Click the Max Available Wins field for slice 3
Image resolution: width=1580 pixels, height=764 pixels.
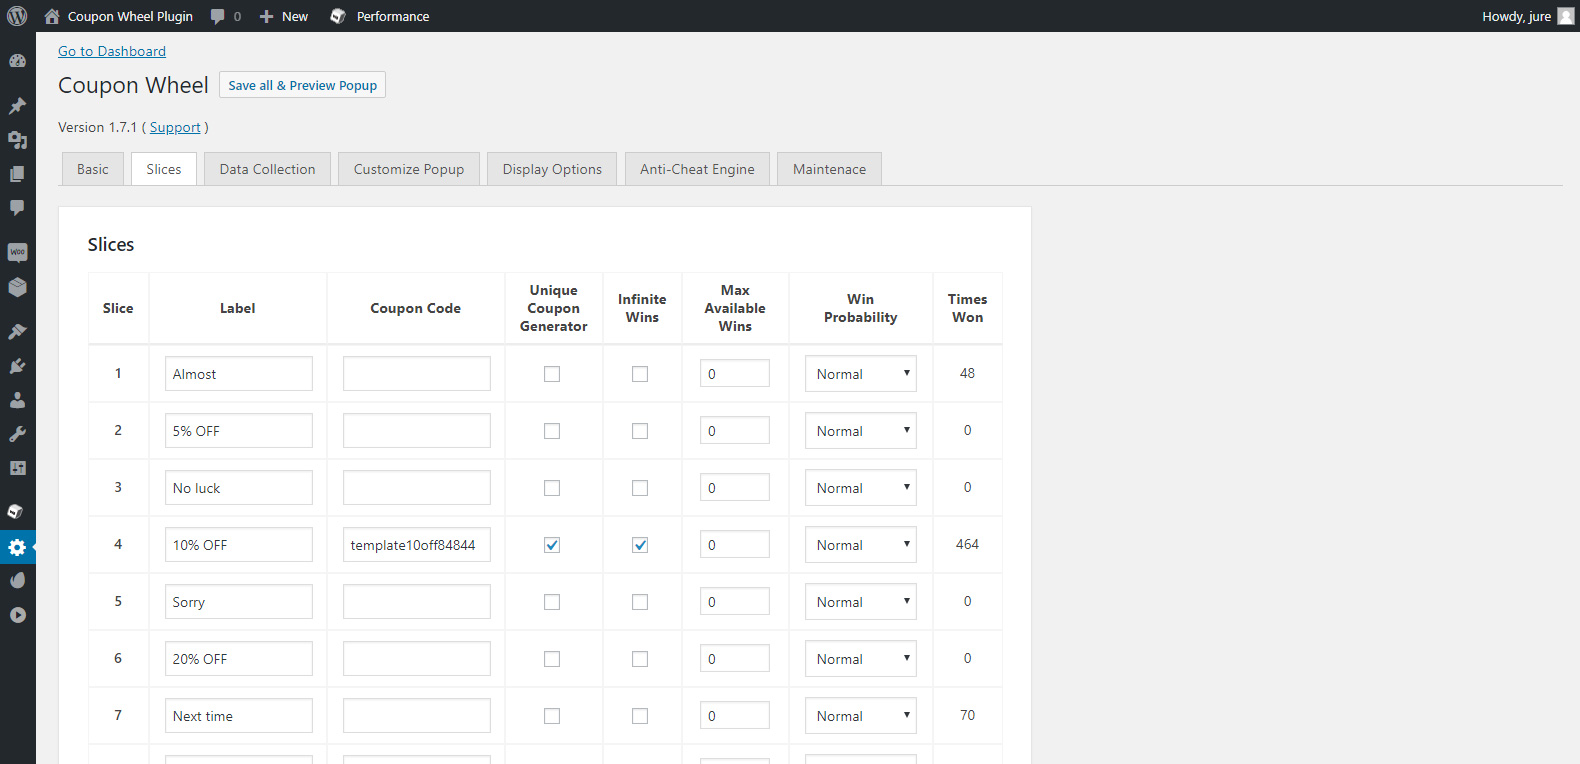[734, 488]
